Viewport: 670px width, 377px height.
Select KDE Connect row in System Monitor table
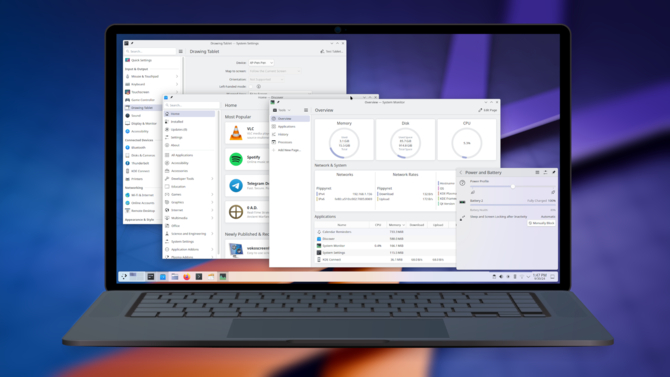coord(385,259)
